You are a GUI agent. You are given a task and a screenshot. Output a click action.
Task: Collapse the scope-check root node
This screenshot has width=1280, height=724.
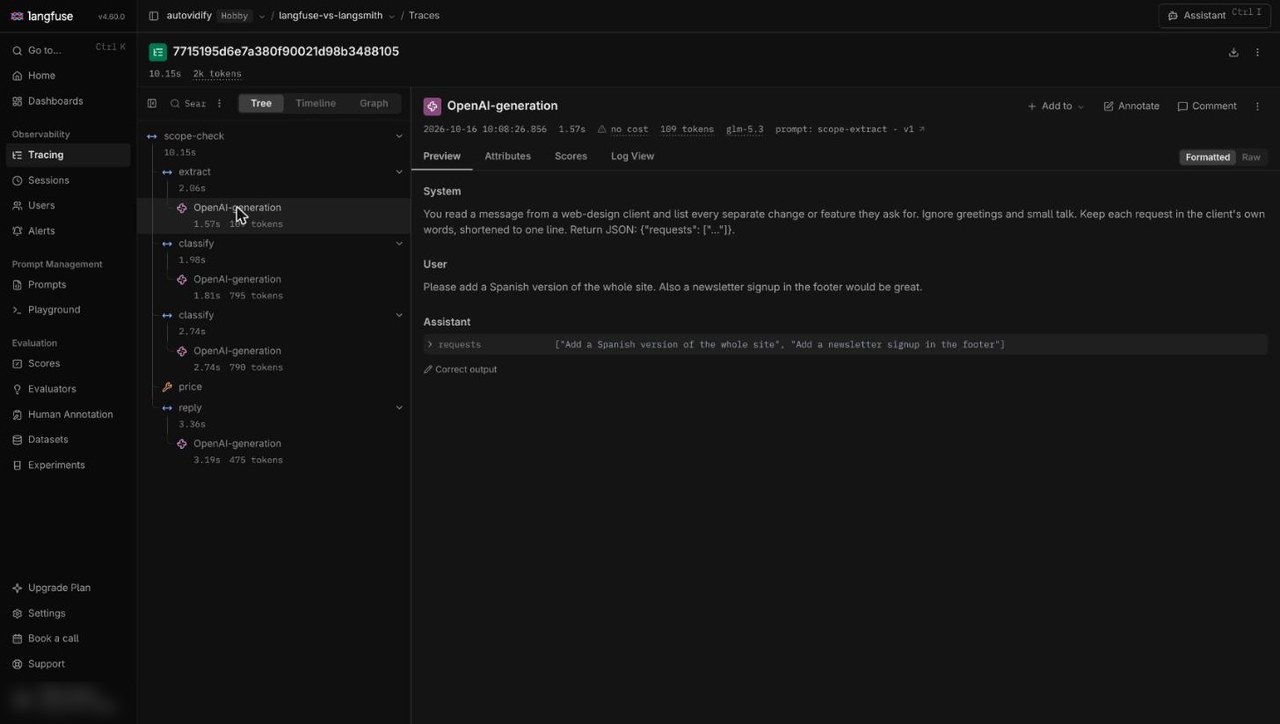click(399, 136)
